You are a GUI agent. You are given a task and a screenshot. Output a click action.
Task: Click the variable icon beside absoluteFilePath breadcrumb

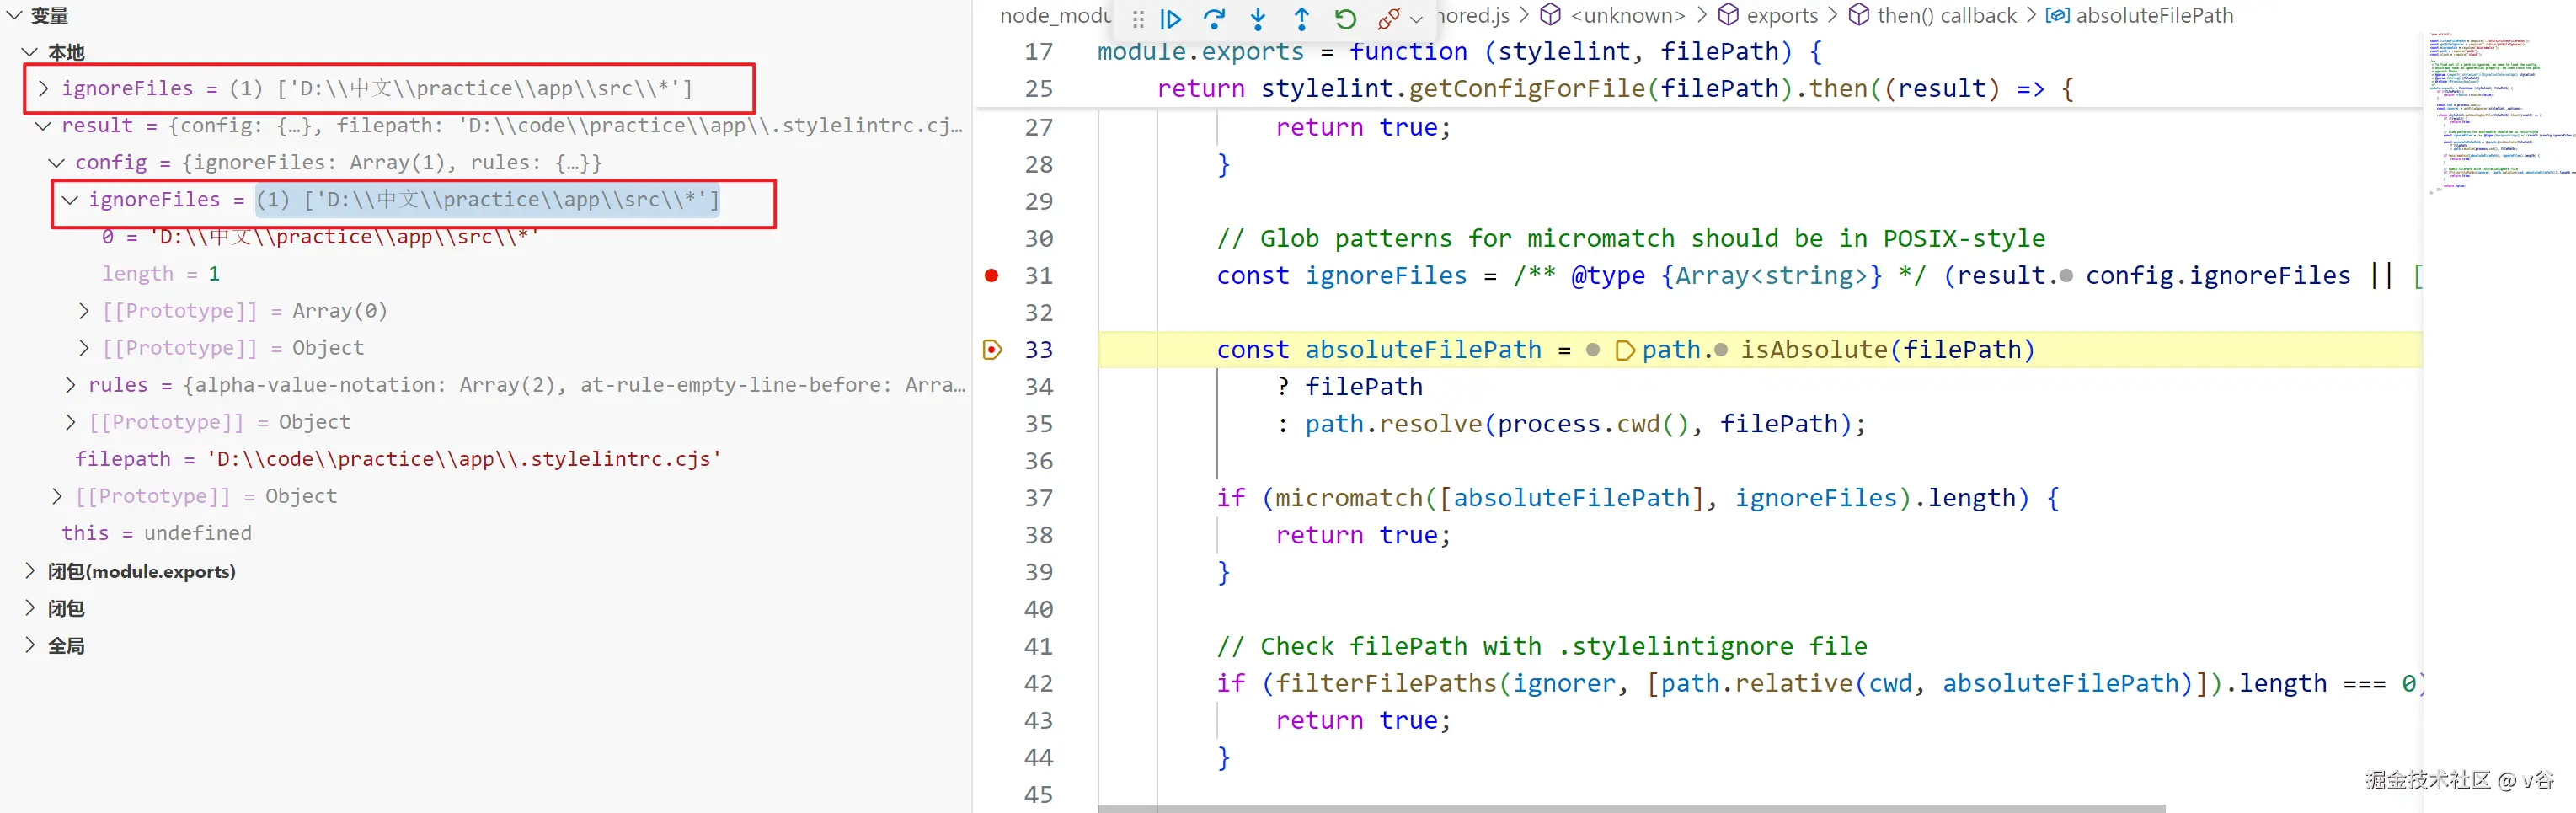tap(2057, 15)
